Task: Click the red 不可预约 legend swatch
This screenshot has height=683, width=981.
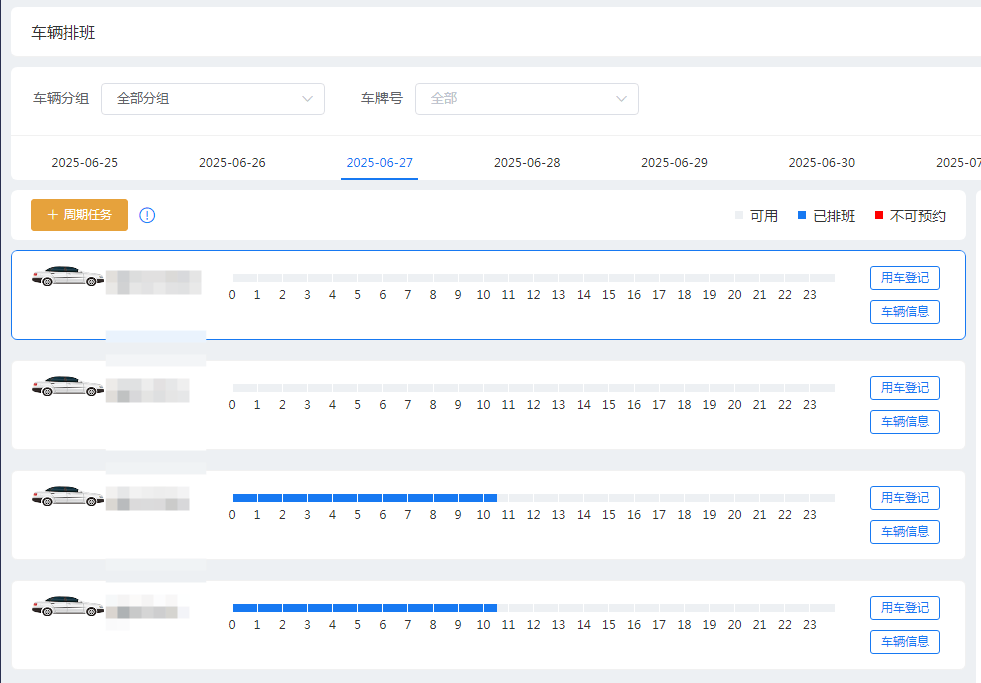Action: [878, 215]
